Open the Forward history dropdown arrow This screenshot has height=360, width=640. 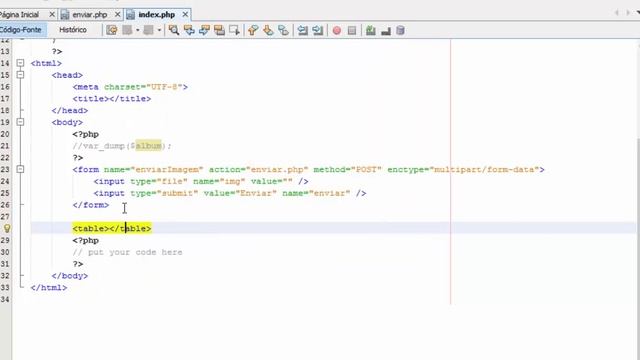point(159,30)
